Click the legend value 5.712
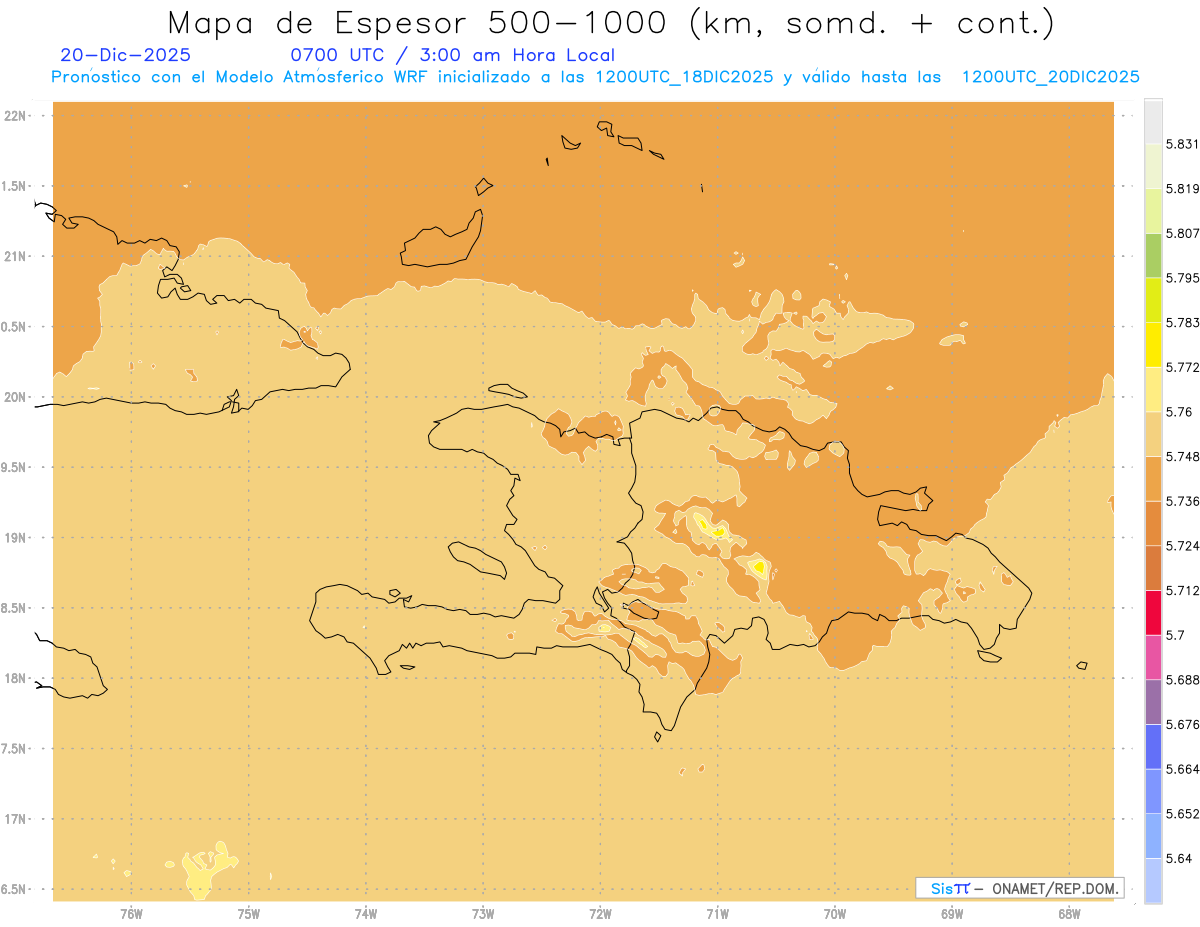 1182,590
